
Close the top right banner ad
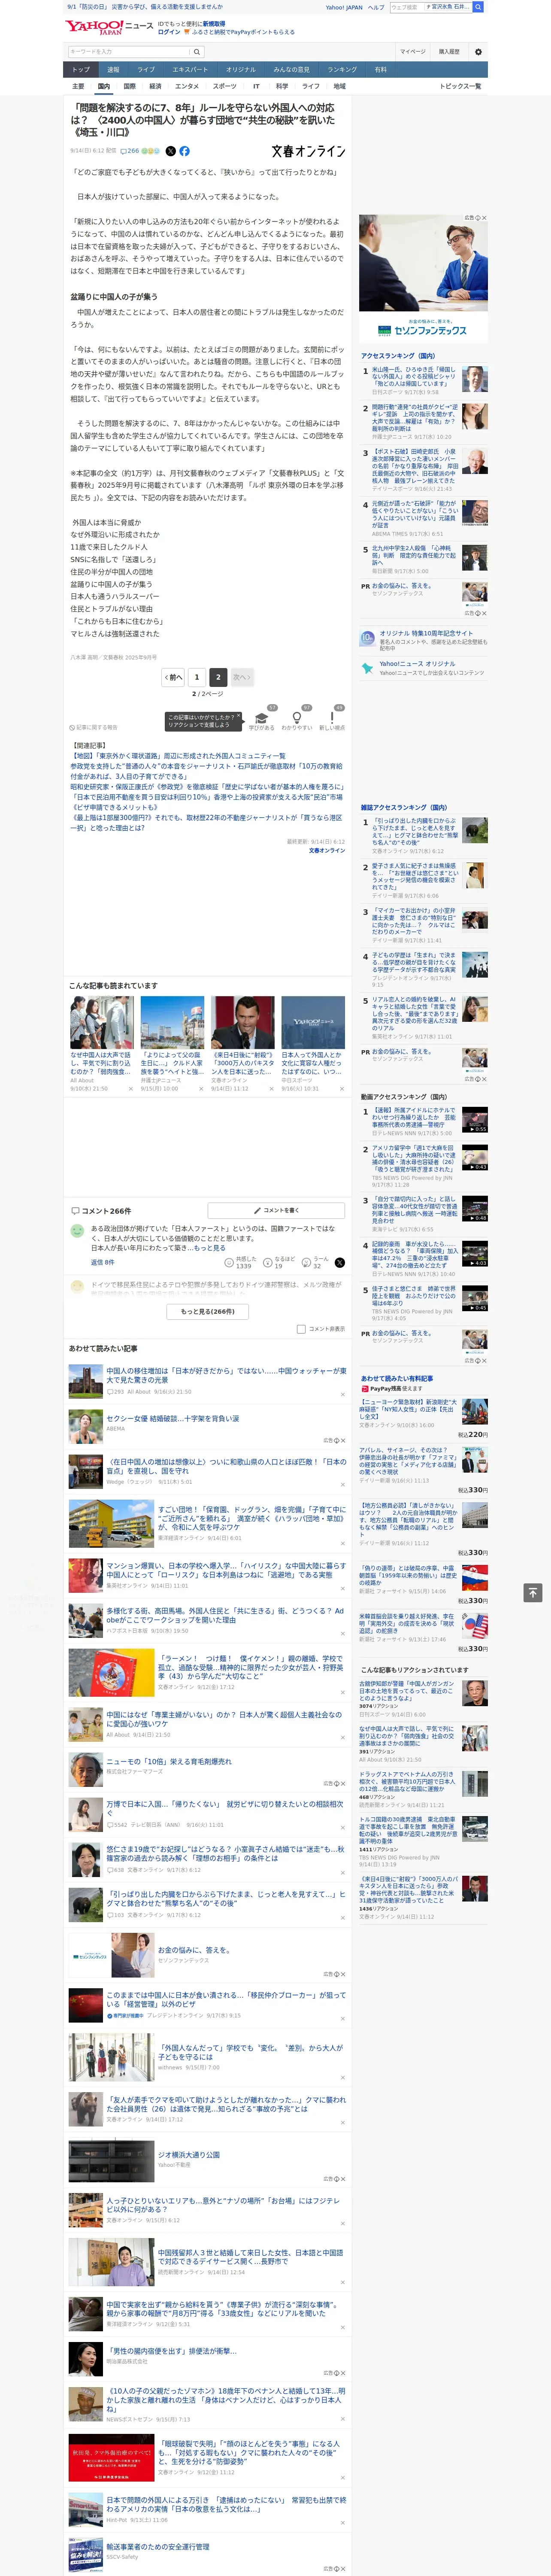484,218
